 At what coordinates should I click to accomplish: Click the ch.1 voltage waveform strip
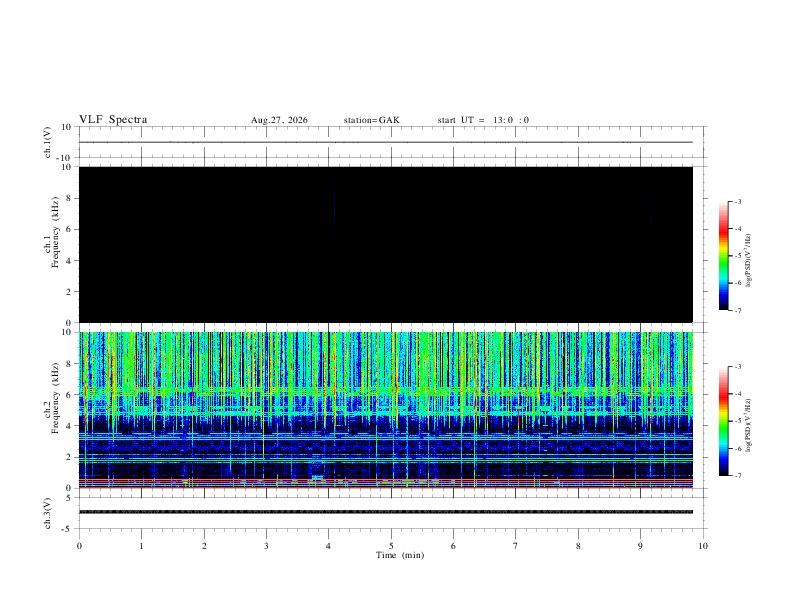tap(386, 142)
